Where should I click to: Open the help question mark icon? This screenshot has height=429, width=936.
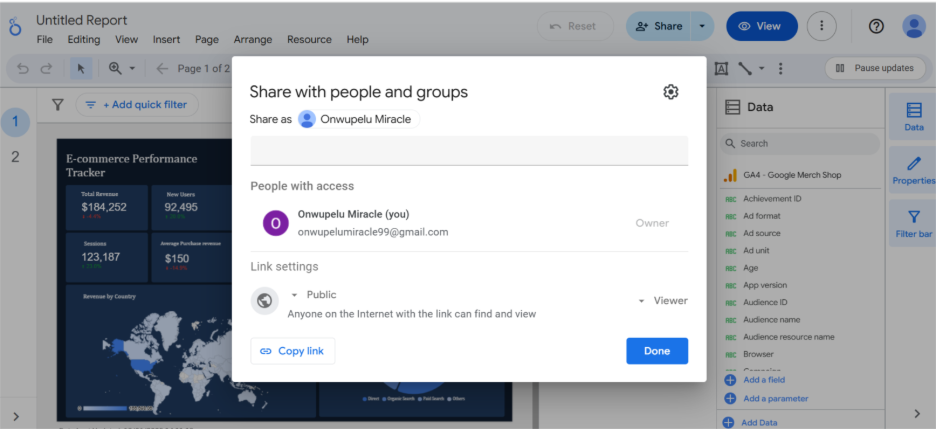click(x=876, y=26)
